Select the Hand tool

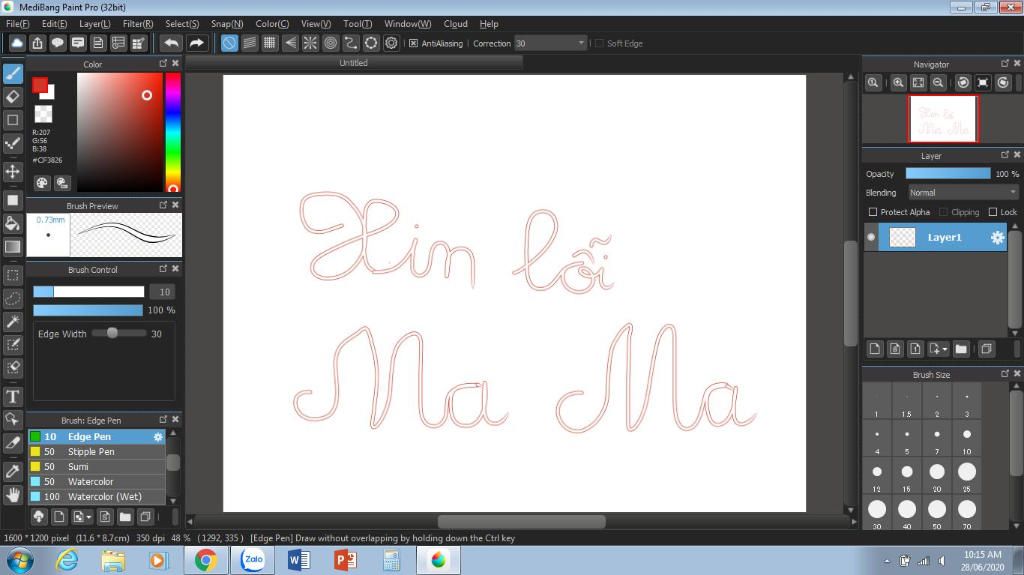pyautogui.click(x=12, y=495)
